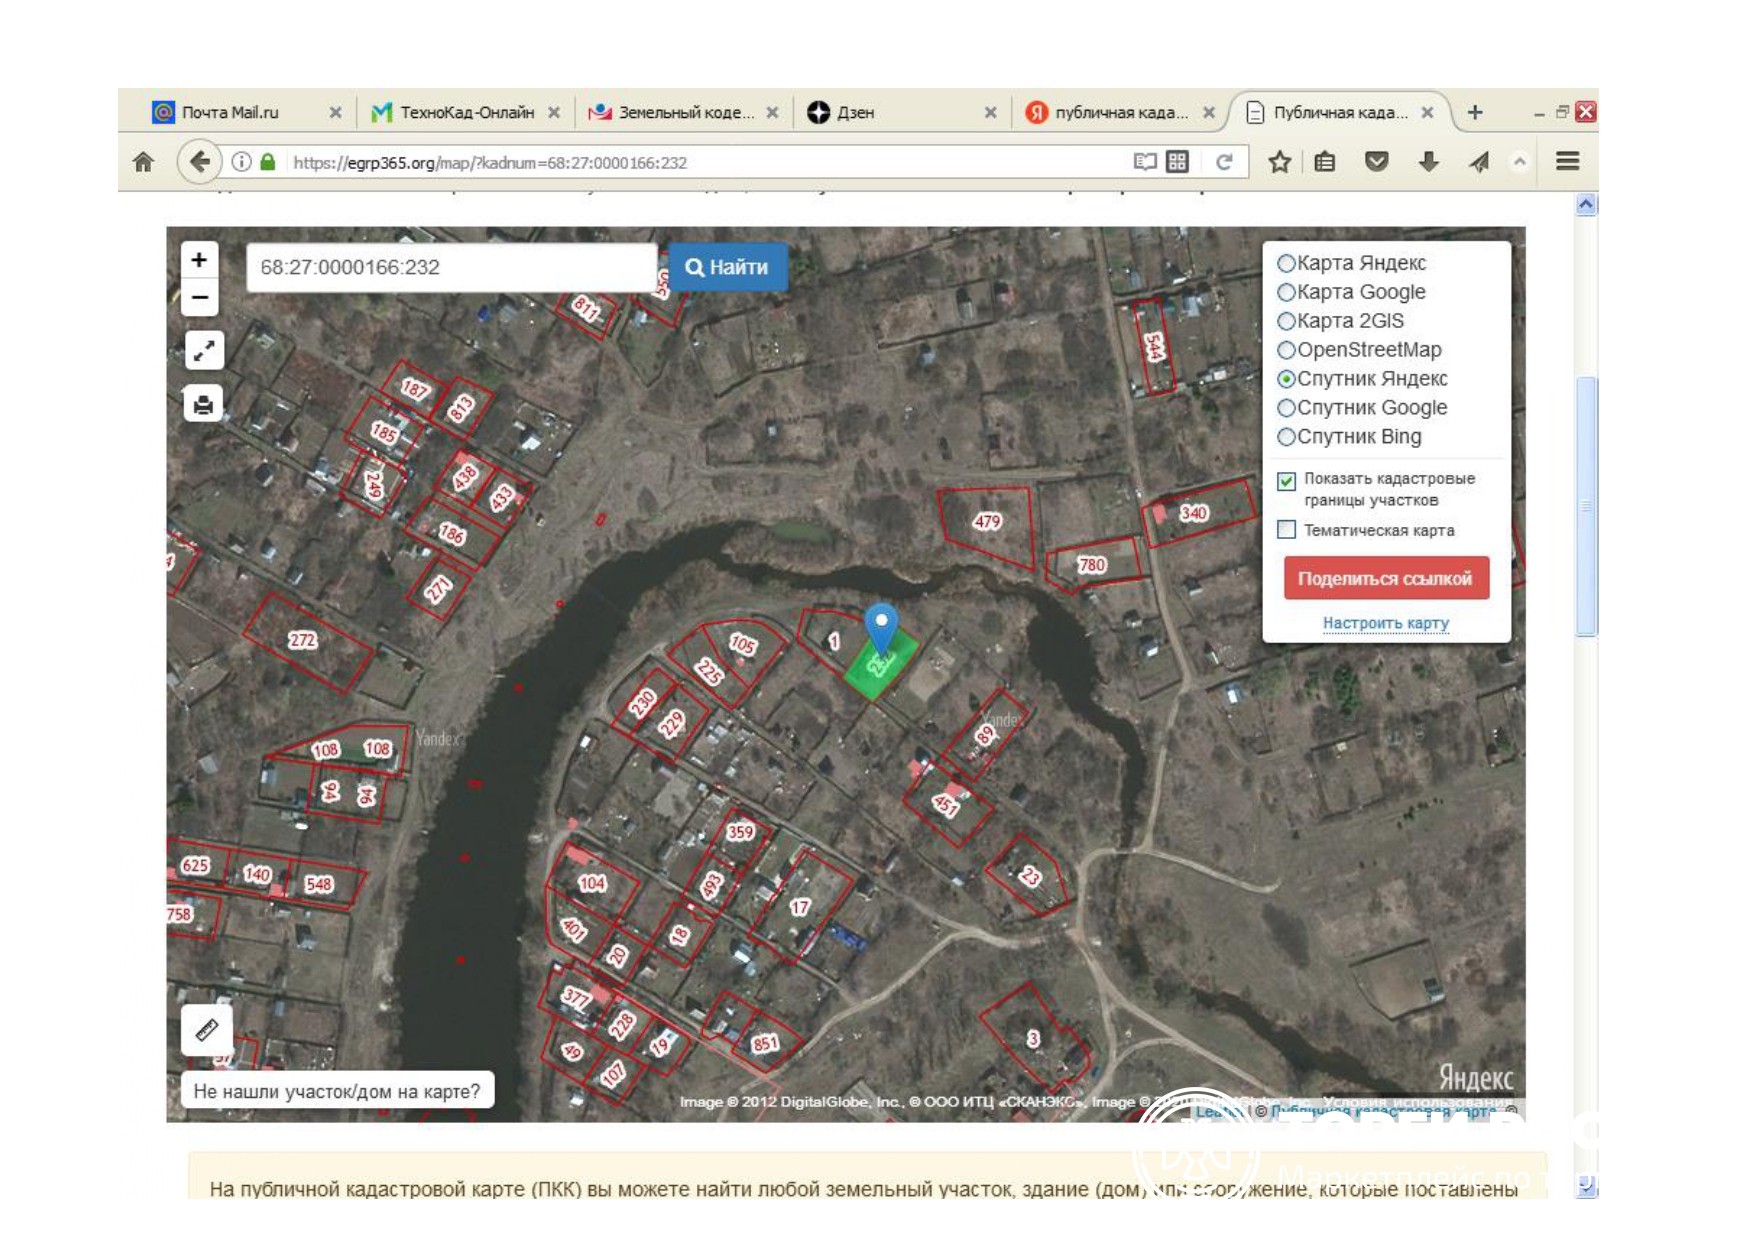Open the Pocket icon

1377,162
